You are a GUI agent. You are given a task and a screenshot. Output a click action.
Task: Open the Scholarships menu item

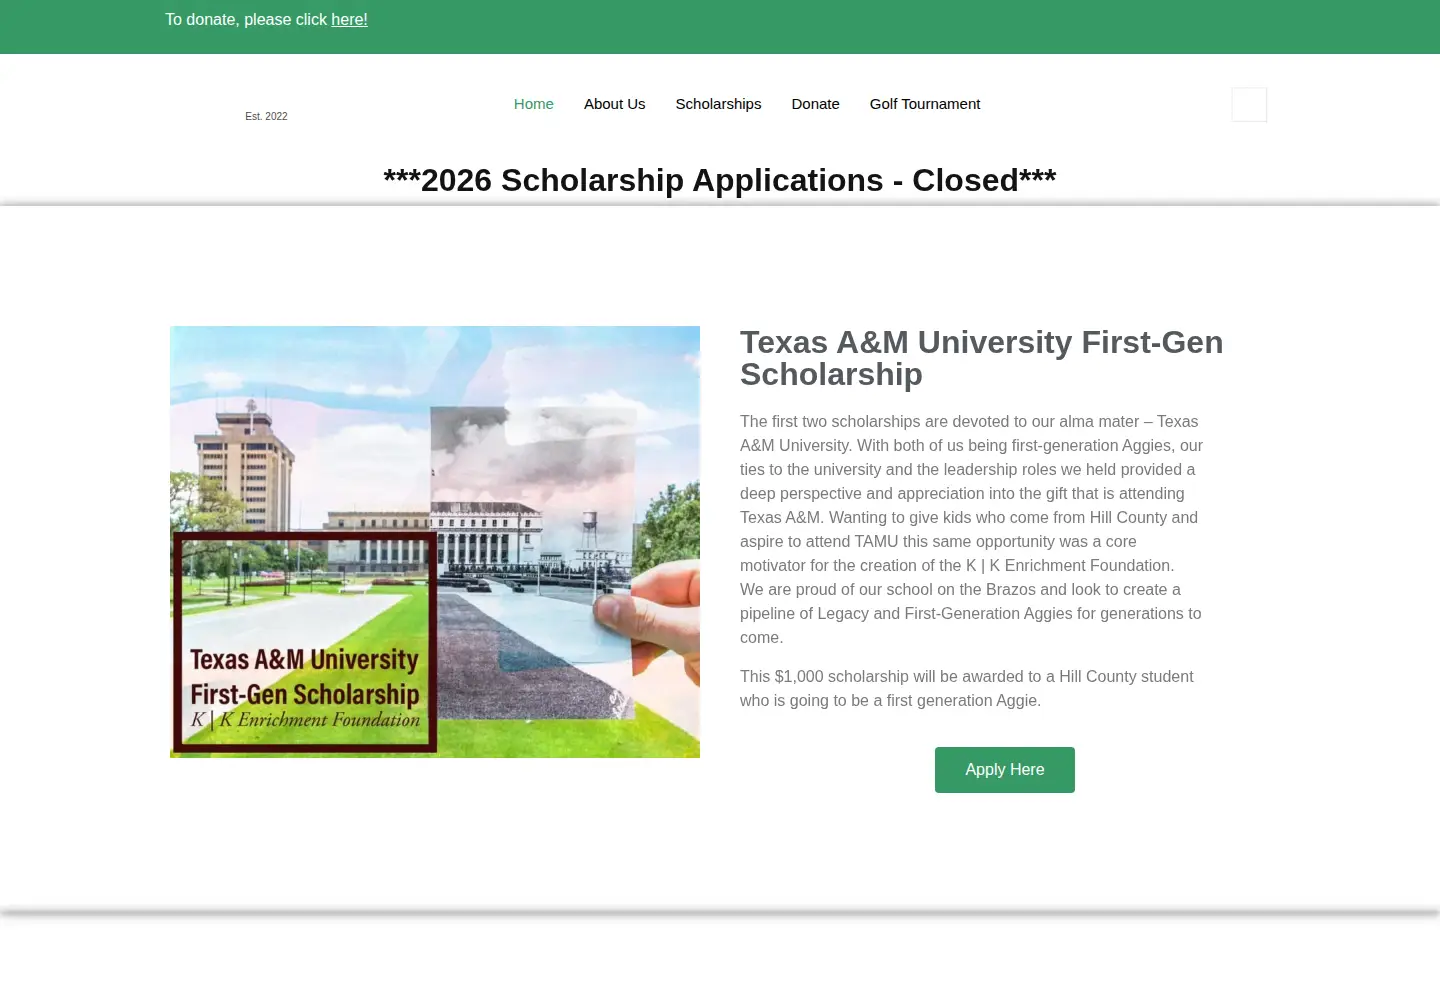coord(718,104)
